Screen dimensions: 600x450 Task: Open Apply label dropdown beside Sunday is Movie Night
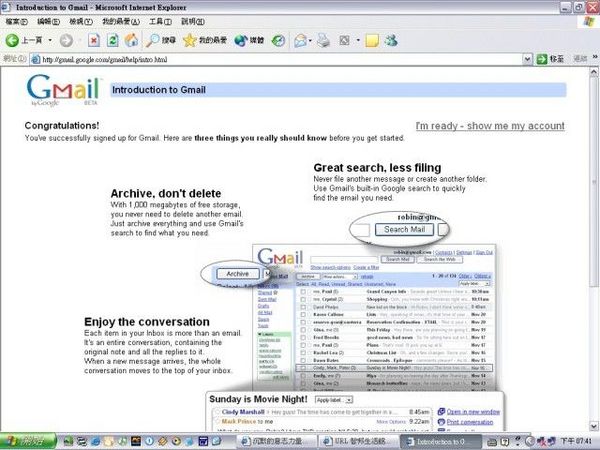click(x=334, y=400)
